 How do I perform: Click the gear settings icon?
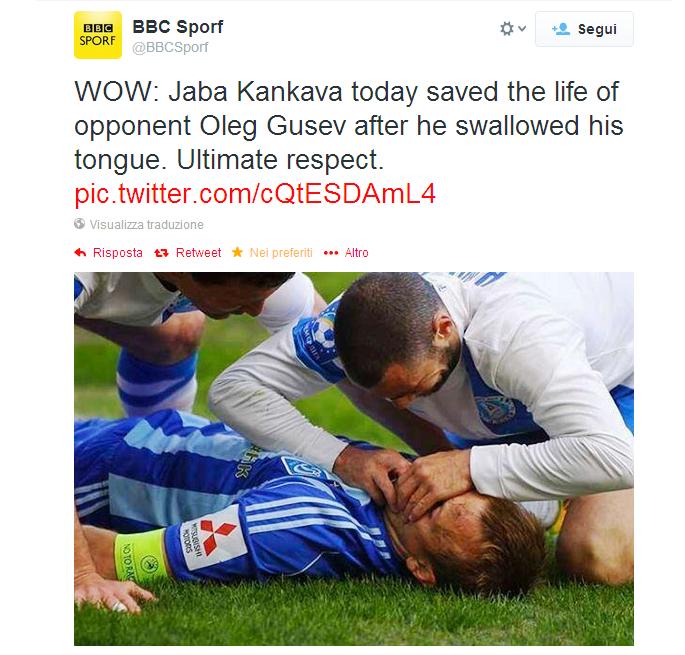[506, 29]
